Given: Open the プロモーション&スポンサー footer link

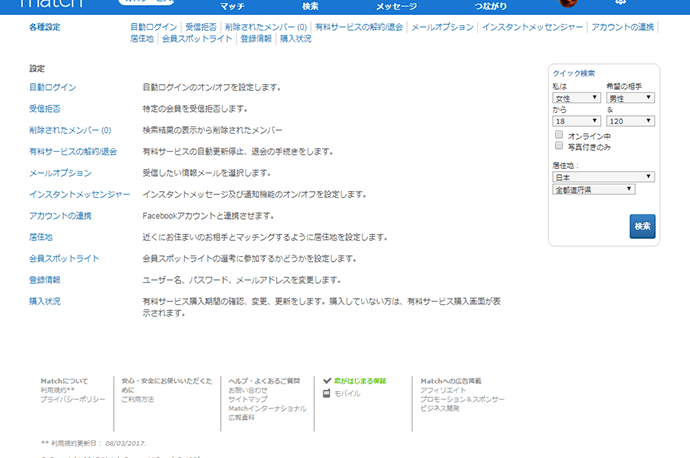Looking at the screenshot, I should [x=462, y=399].
